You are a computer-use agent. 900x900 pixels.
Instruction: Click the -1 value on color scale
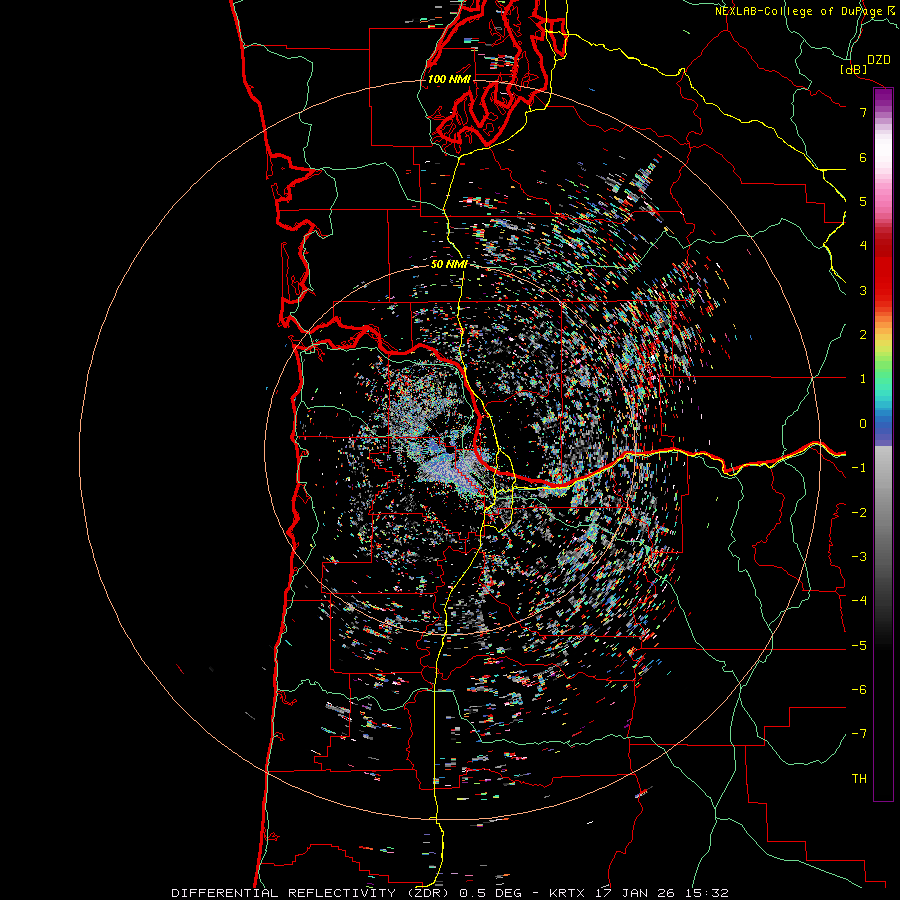click(859, 468)
